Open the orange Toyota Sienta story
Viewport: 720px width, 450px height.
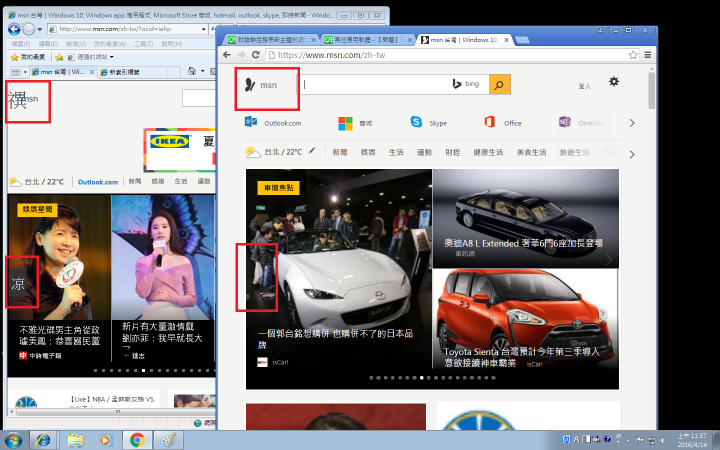click(526, 319)
